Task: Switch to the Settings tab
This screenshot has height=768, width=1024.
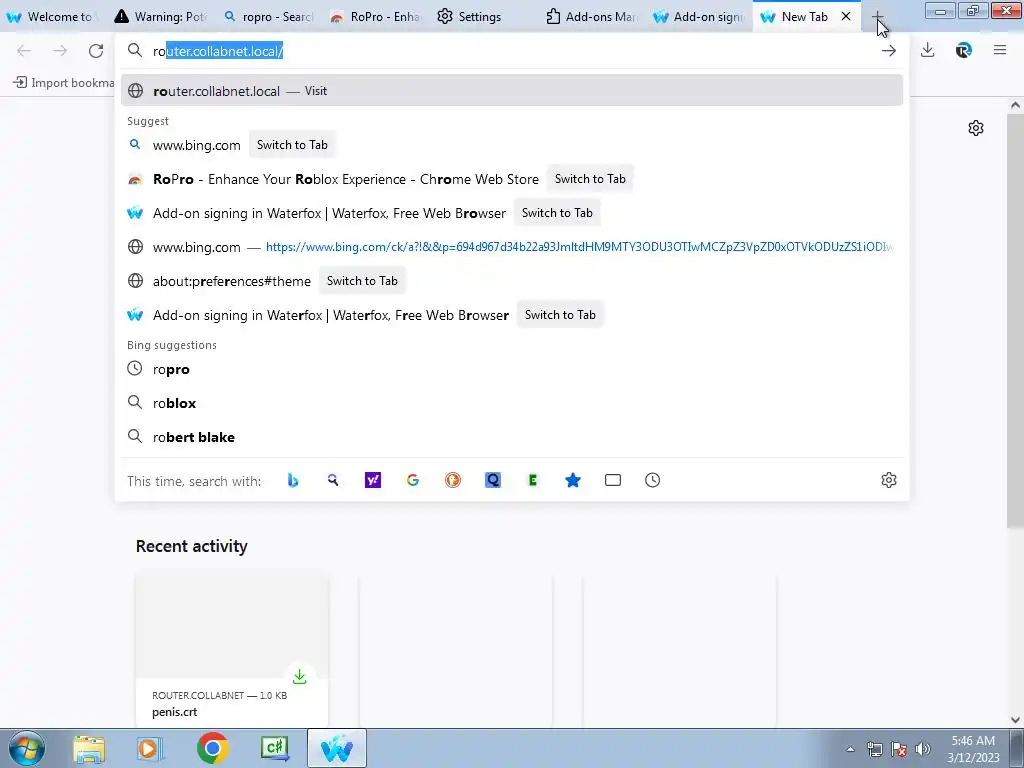Action: click(483, 17)
